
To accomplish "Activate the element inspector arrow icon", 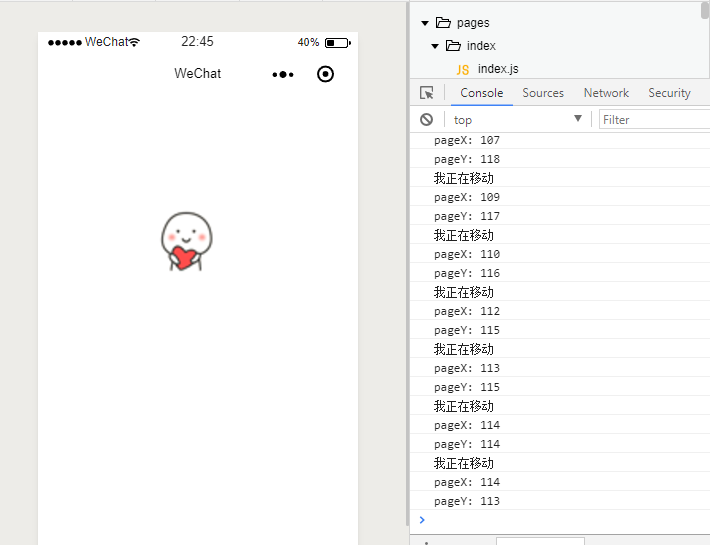I will [427, 93].
